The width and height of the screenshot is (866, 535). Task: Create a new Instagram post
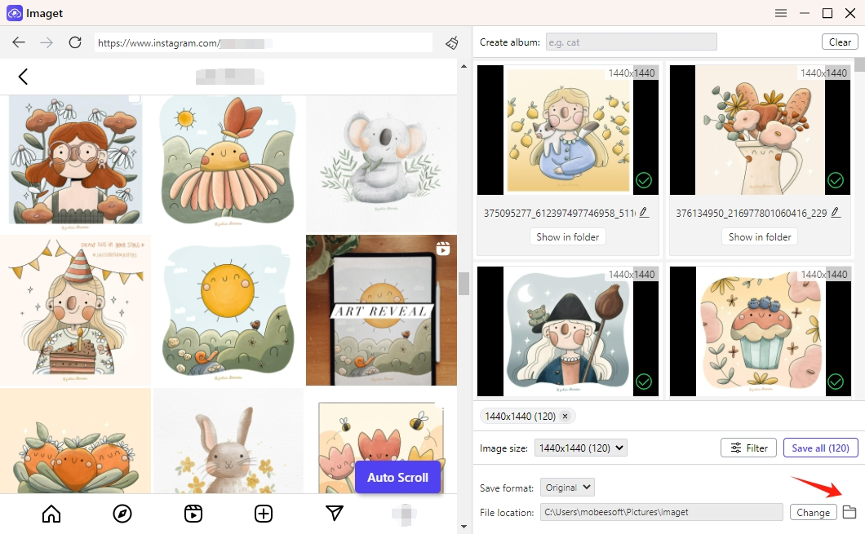(263, 514)
